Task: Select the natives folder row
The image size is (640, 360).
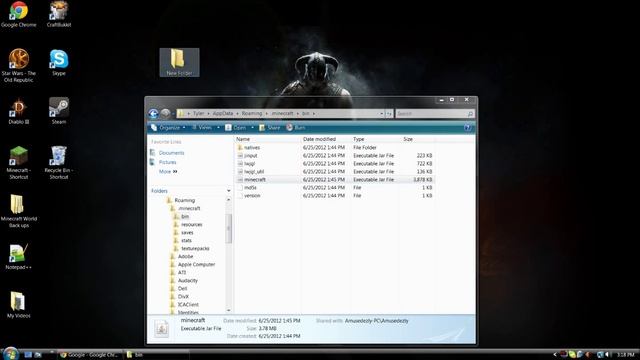Action: coord(335,147)
